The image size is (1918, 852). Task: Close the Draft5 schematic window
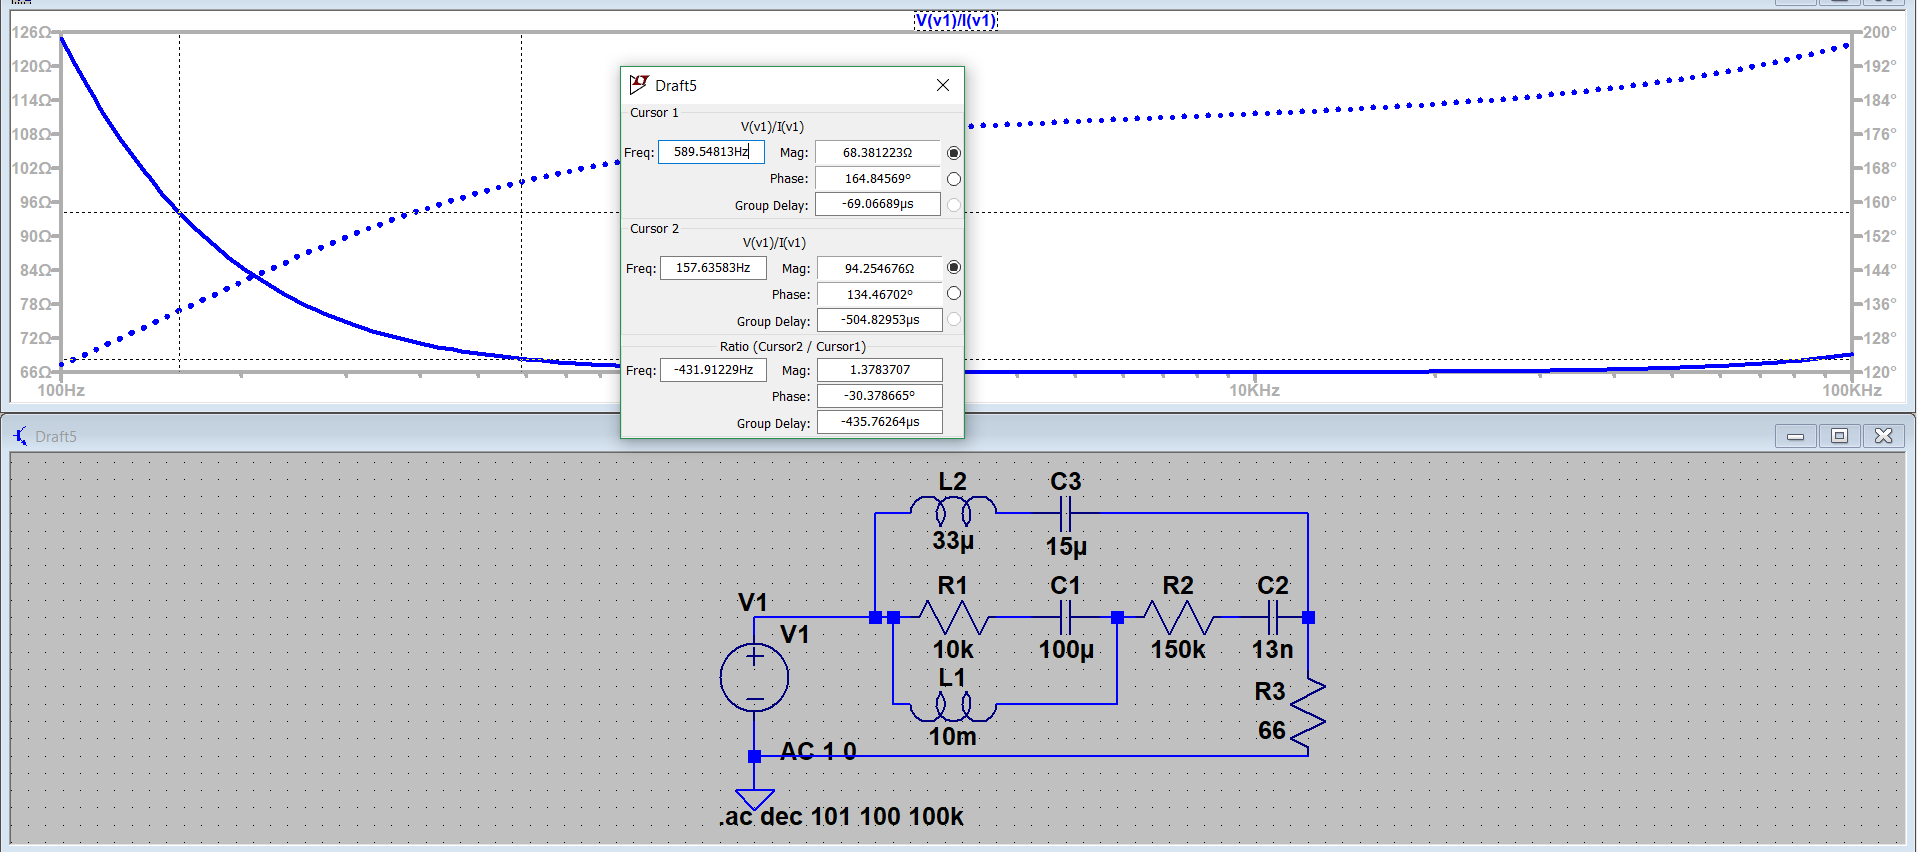click(x=1883, y=436)
